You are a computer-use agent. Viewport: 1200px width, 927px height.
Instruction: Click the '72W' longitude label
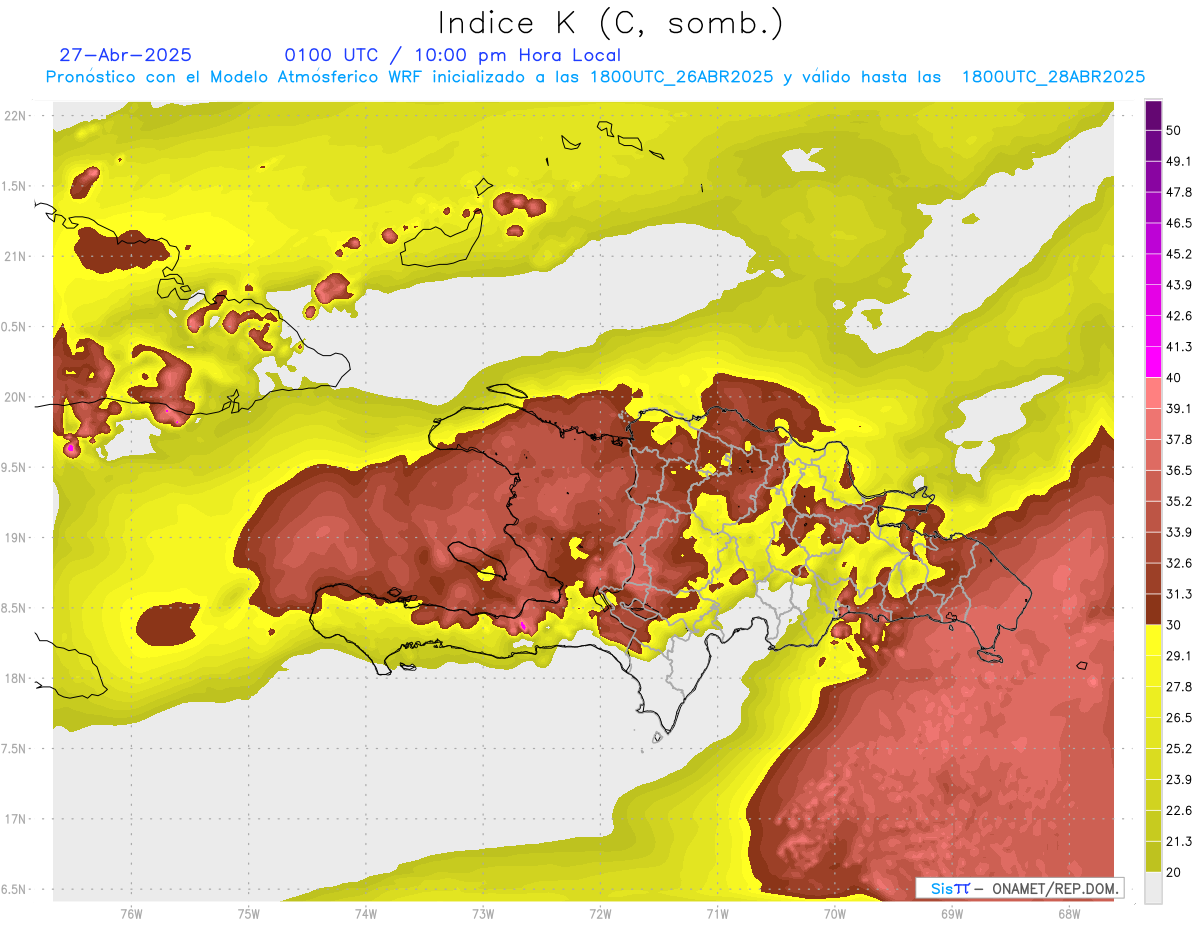[600, 913]
